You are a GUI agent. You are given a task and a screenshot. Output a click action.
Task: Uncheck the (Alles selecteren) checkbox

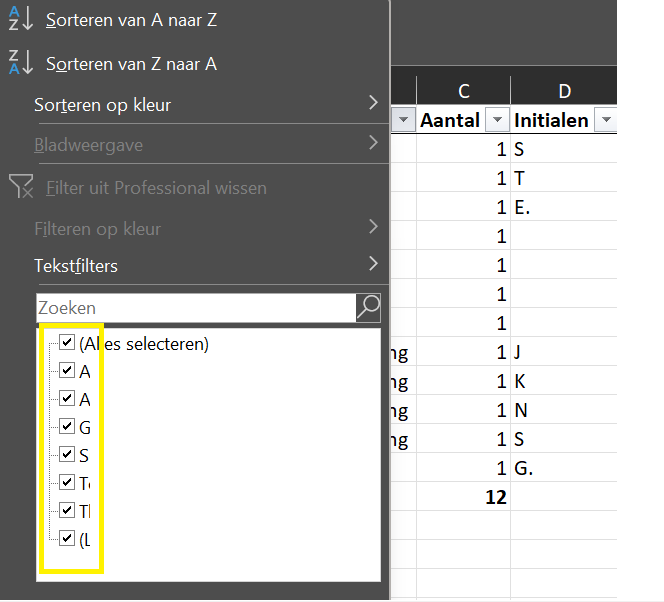pos(67,343)
